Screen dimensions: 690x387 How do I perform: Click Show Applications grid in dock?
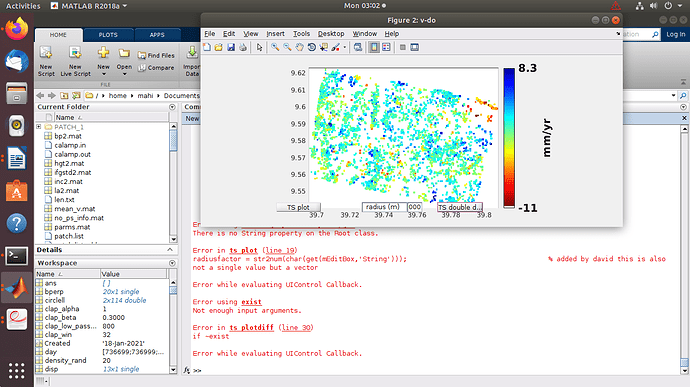click(x=17, y=371)
